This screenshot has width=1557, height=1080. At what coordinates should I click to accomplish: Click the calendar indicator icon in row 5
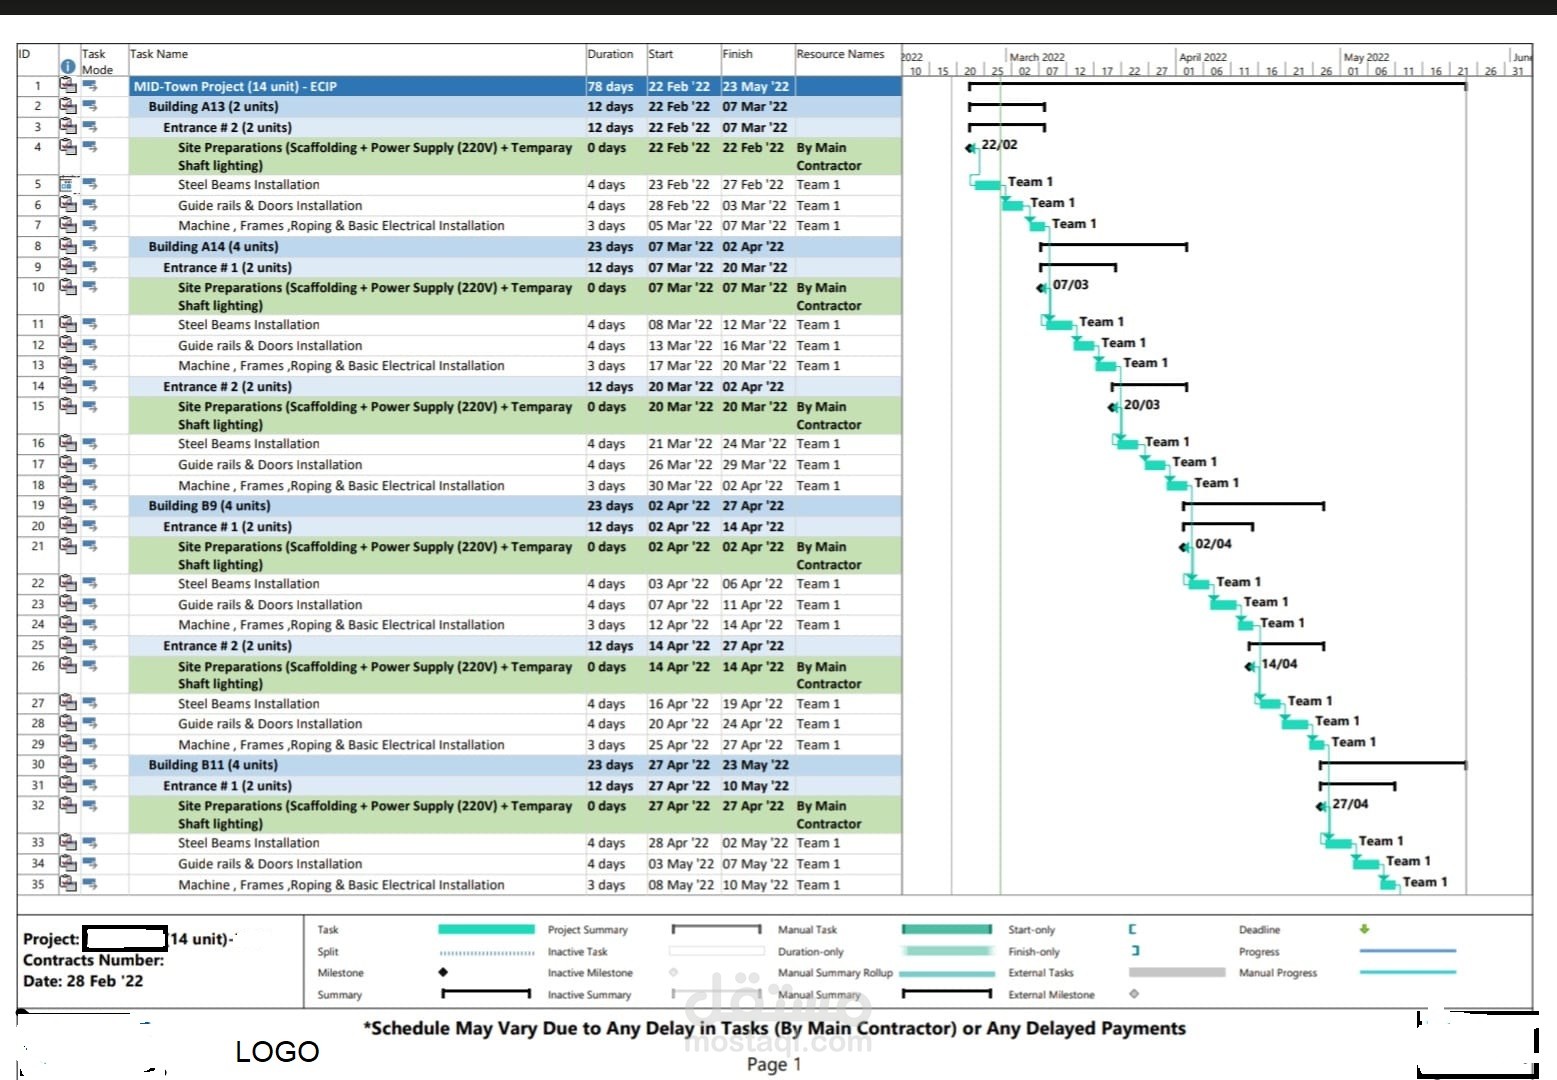(67, 184)
